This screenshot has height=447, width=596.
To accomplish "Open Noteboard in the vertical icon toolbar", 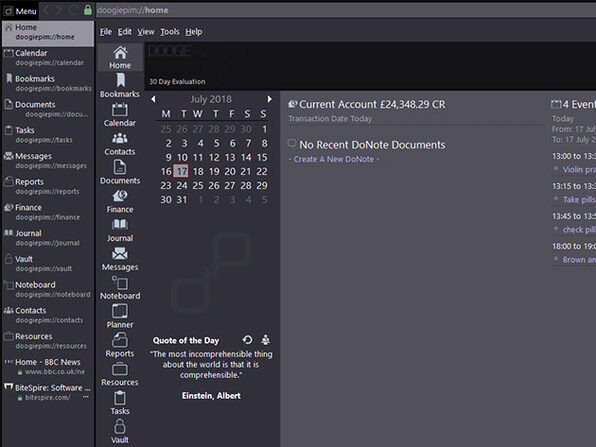I will point(120,288).
